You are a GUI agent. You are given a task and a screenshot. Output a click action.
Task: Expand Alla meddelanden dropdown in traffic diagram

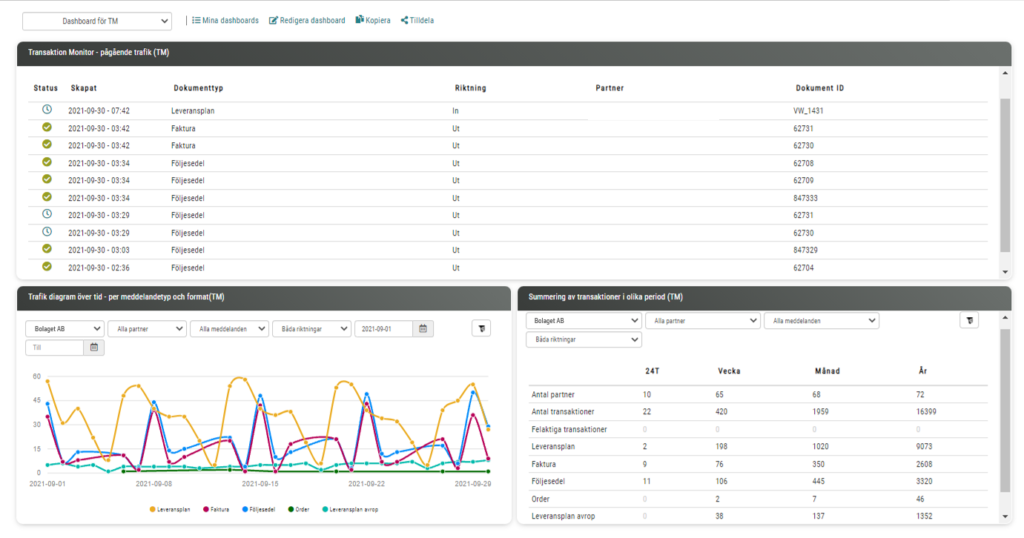(x=229, y=328)
